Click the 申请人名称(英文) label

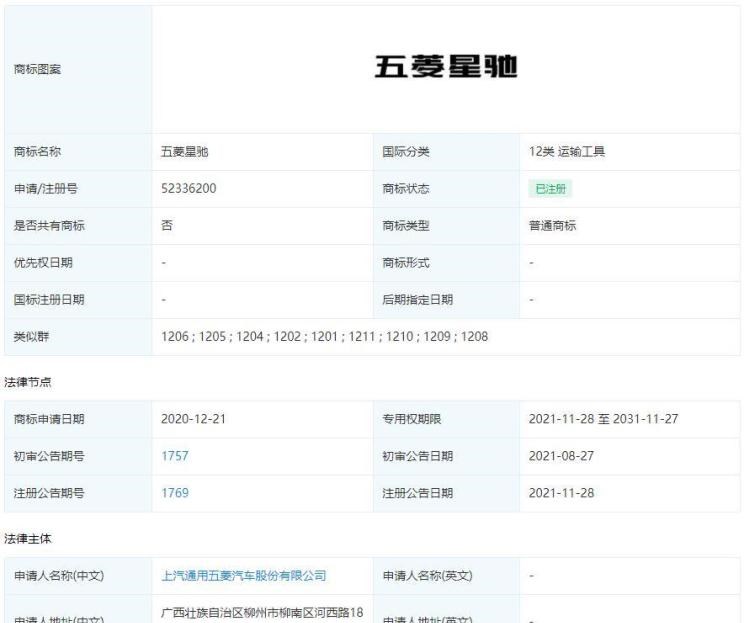click(x=428, y=576)
